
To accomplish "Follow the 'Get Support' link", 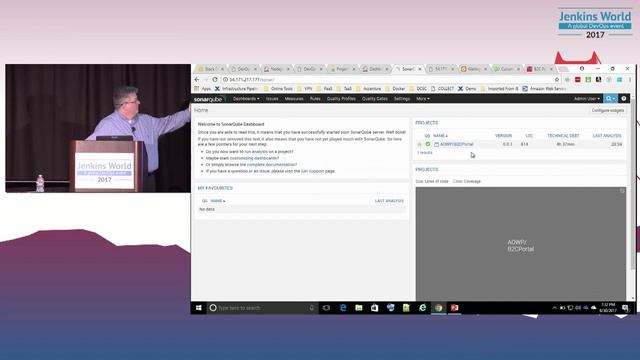I will point(312,171).
